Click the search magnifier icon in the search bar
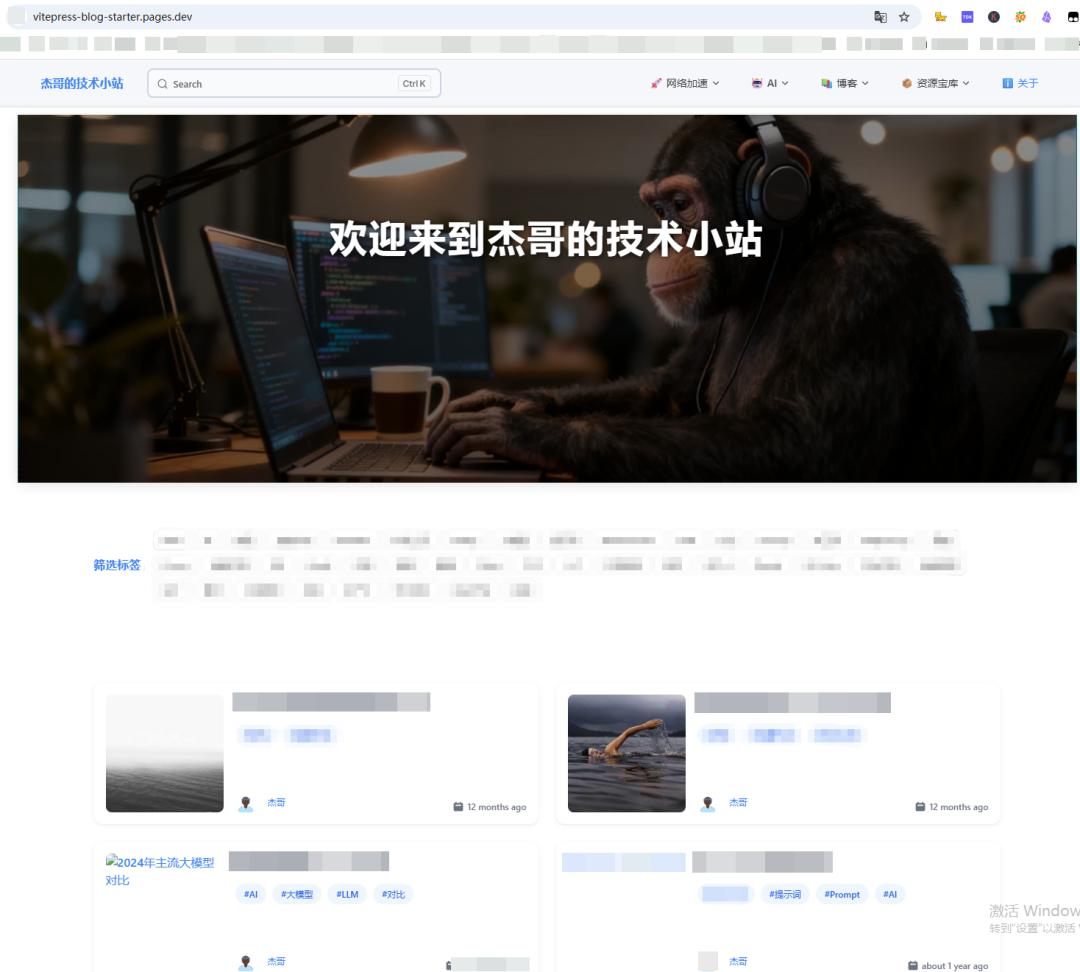 (162, 83)
